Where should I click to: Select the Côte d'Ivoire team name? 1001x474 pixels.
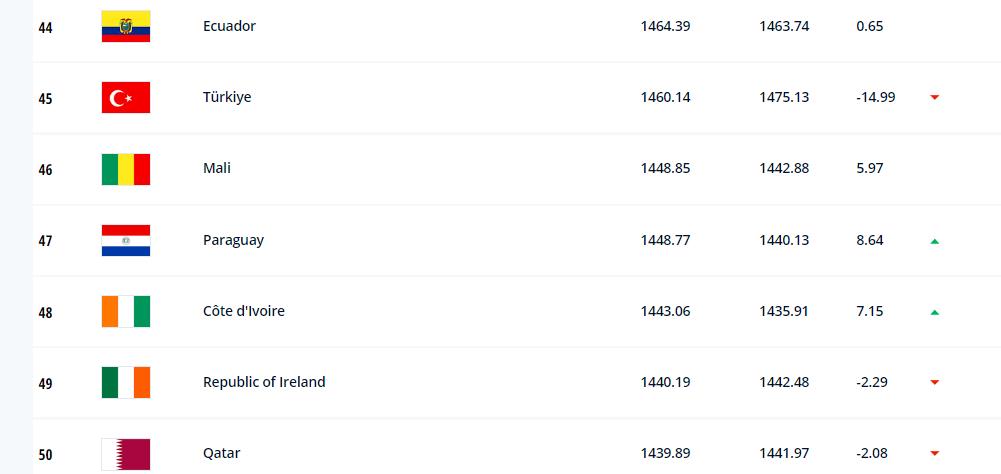pos(244,311)
